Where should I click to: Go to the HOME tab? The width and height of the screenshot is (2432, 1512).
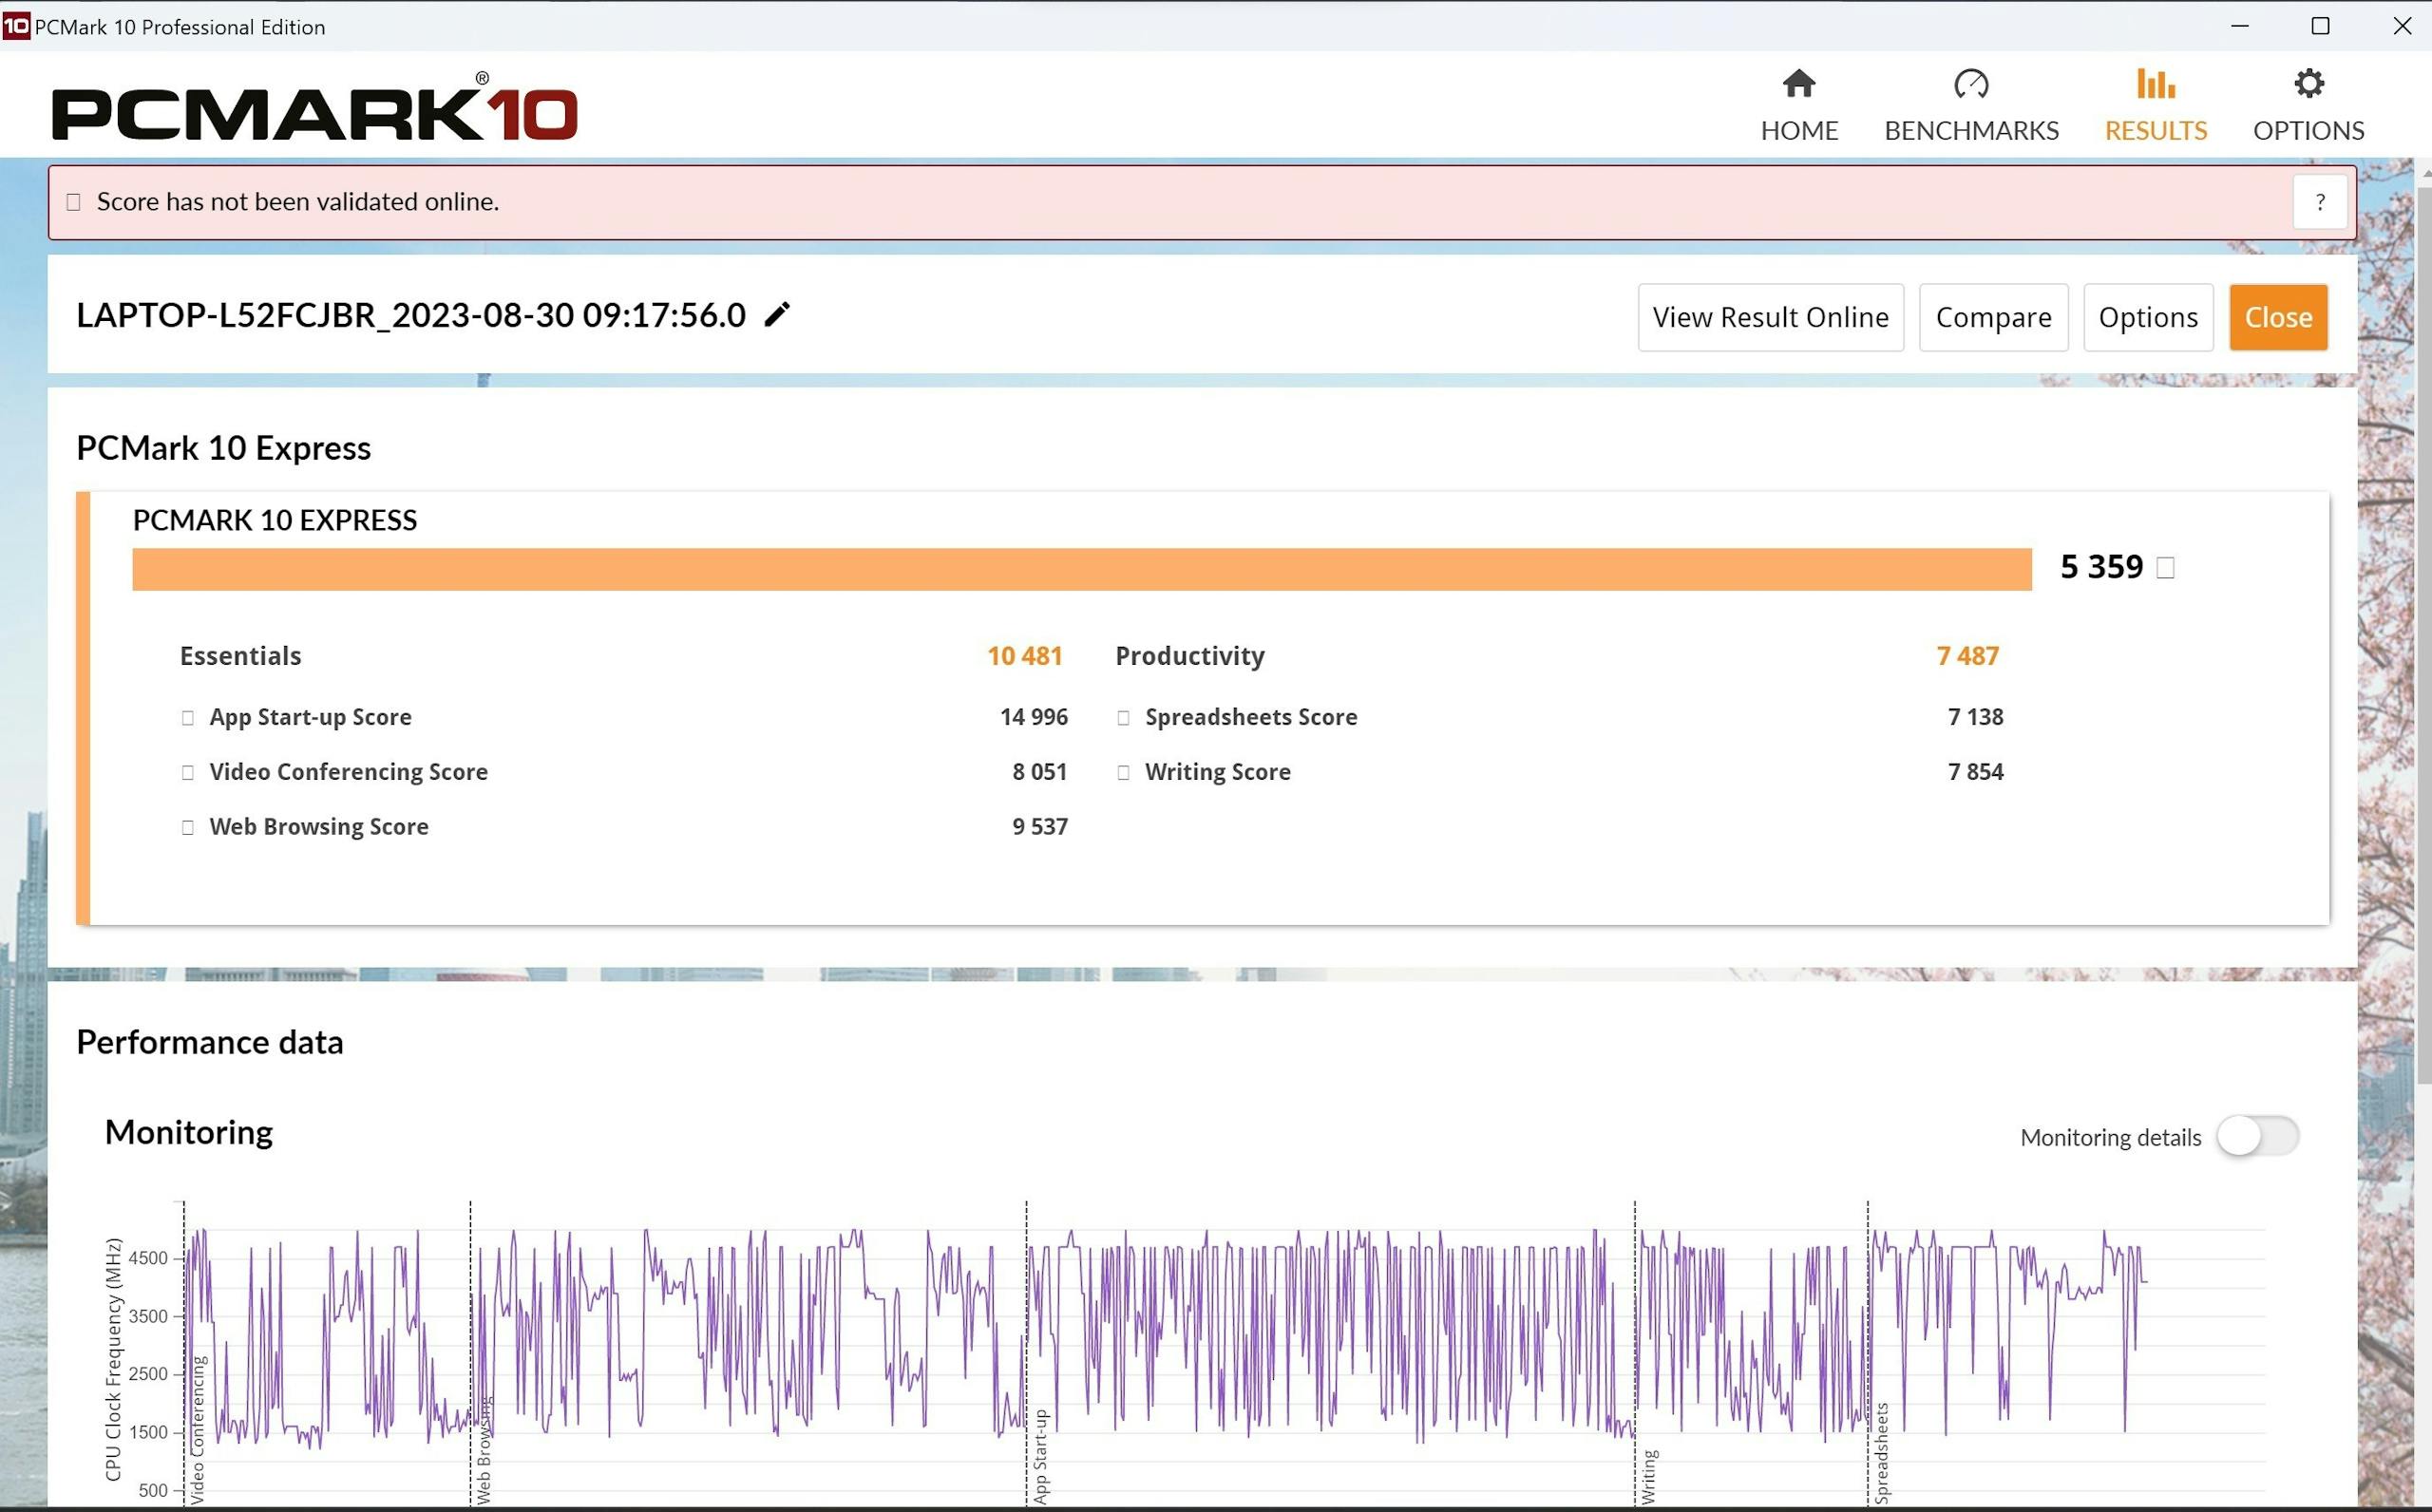click(x=1798, y=130)
